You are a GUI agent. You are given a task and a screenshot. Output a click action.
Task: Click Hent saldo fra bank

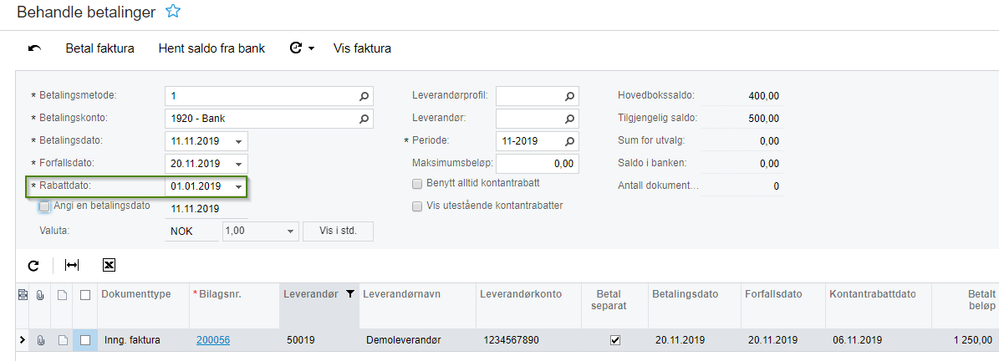point(212,48)
